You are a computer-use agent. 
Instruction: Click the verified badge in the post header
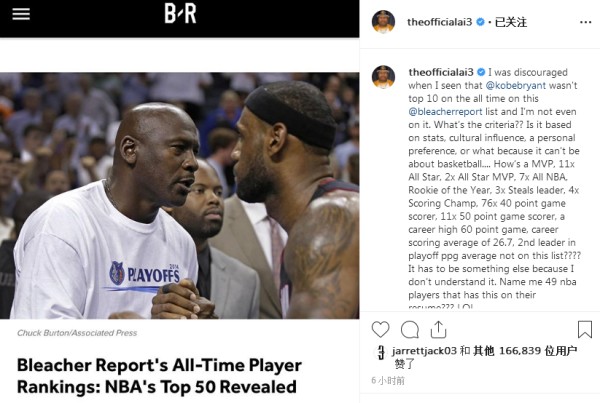(x=480, y=22)
